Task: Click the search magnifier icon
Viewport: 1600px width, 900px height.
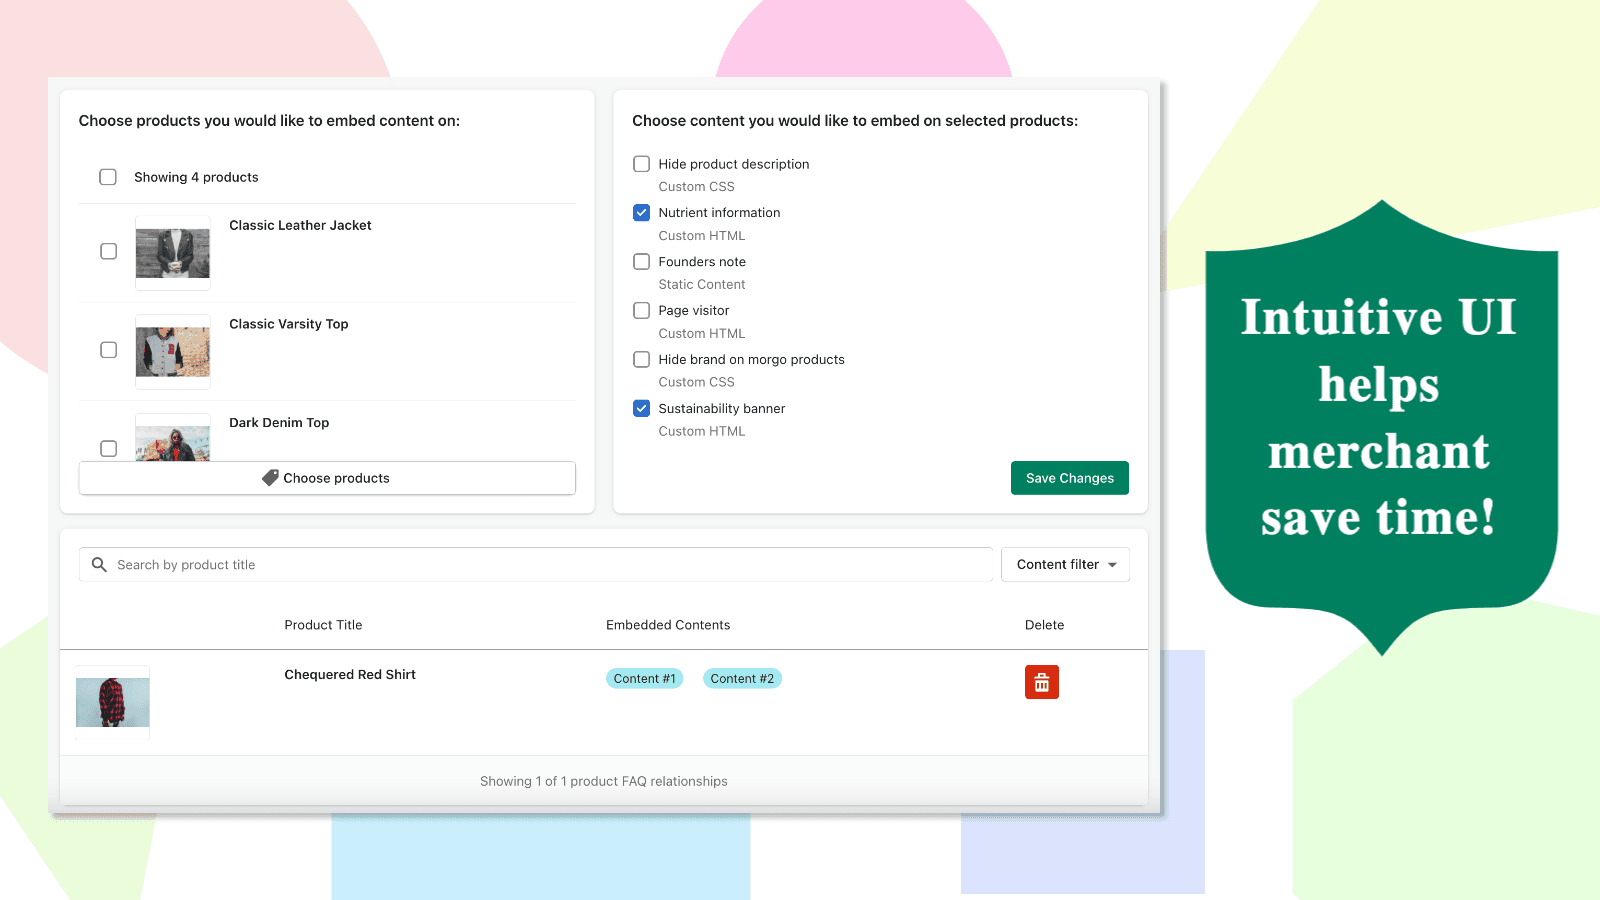Action: [x=99, y=564]
